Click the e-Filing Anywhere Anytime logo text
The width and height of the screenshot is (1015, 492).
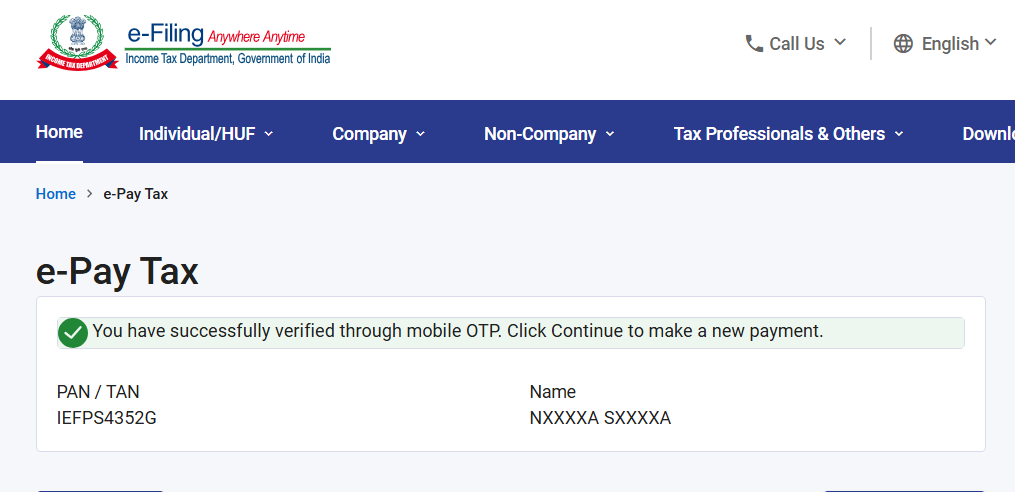point(228,44)
